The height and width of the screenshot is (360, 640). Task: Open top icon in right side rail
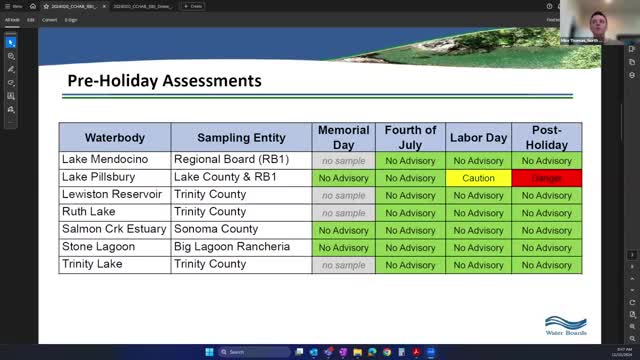(632, 49)
